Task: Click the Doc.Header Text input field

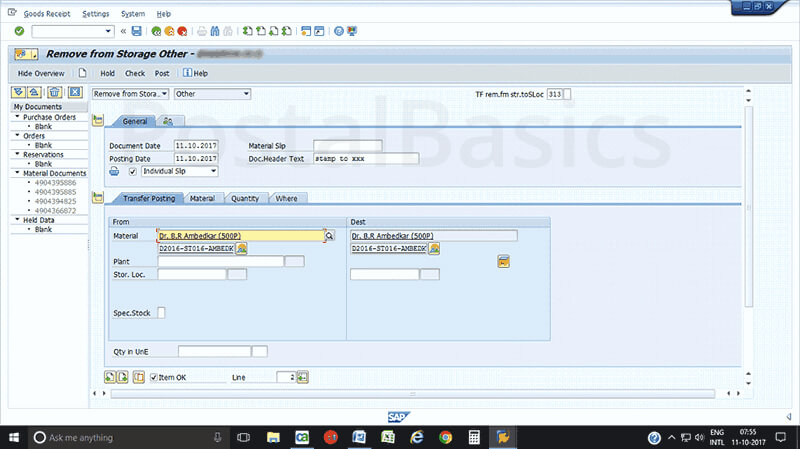Action: coord(365,158)
